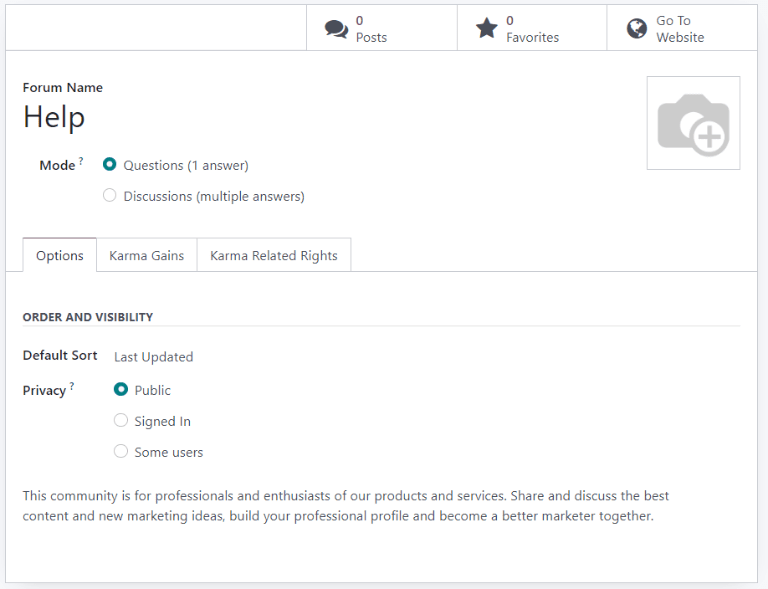Select Questions (1 answer) mode
The width and height of the screenshot is (768, 589).
110,165
